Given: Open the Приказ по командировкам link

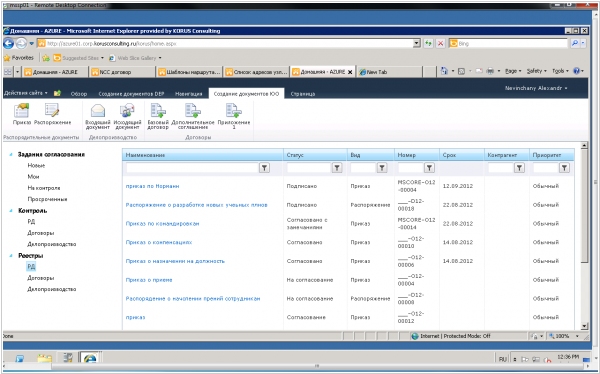Looking at the screenshot, I should click(162, 224).
